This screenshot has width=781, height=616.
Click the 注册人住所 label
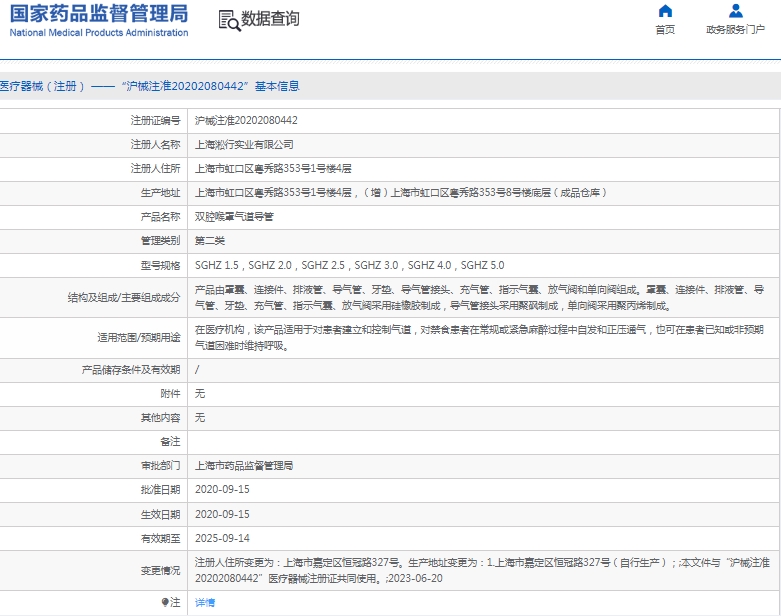coord(155,168)
